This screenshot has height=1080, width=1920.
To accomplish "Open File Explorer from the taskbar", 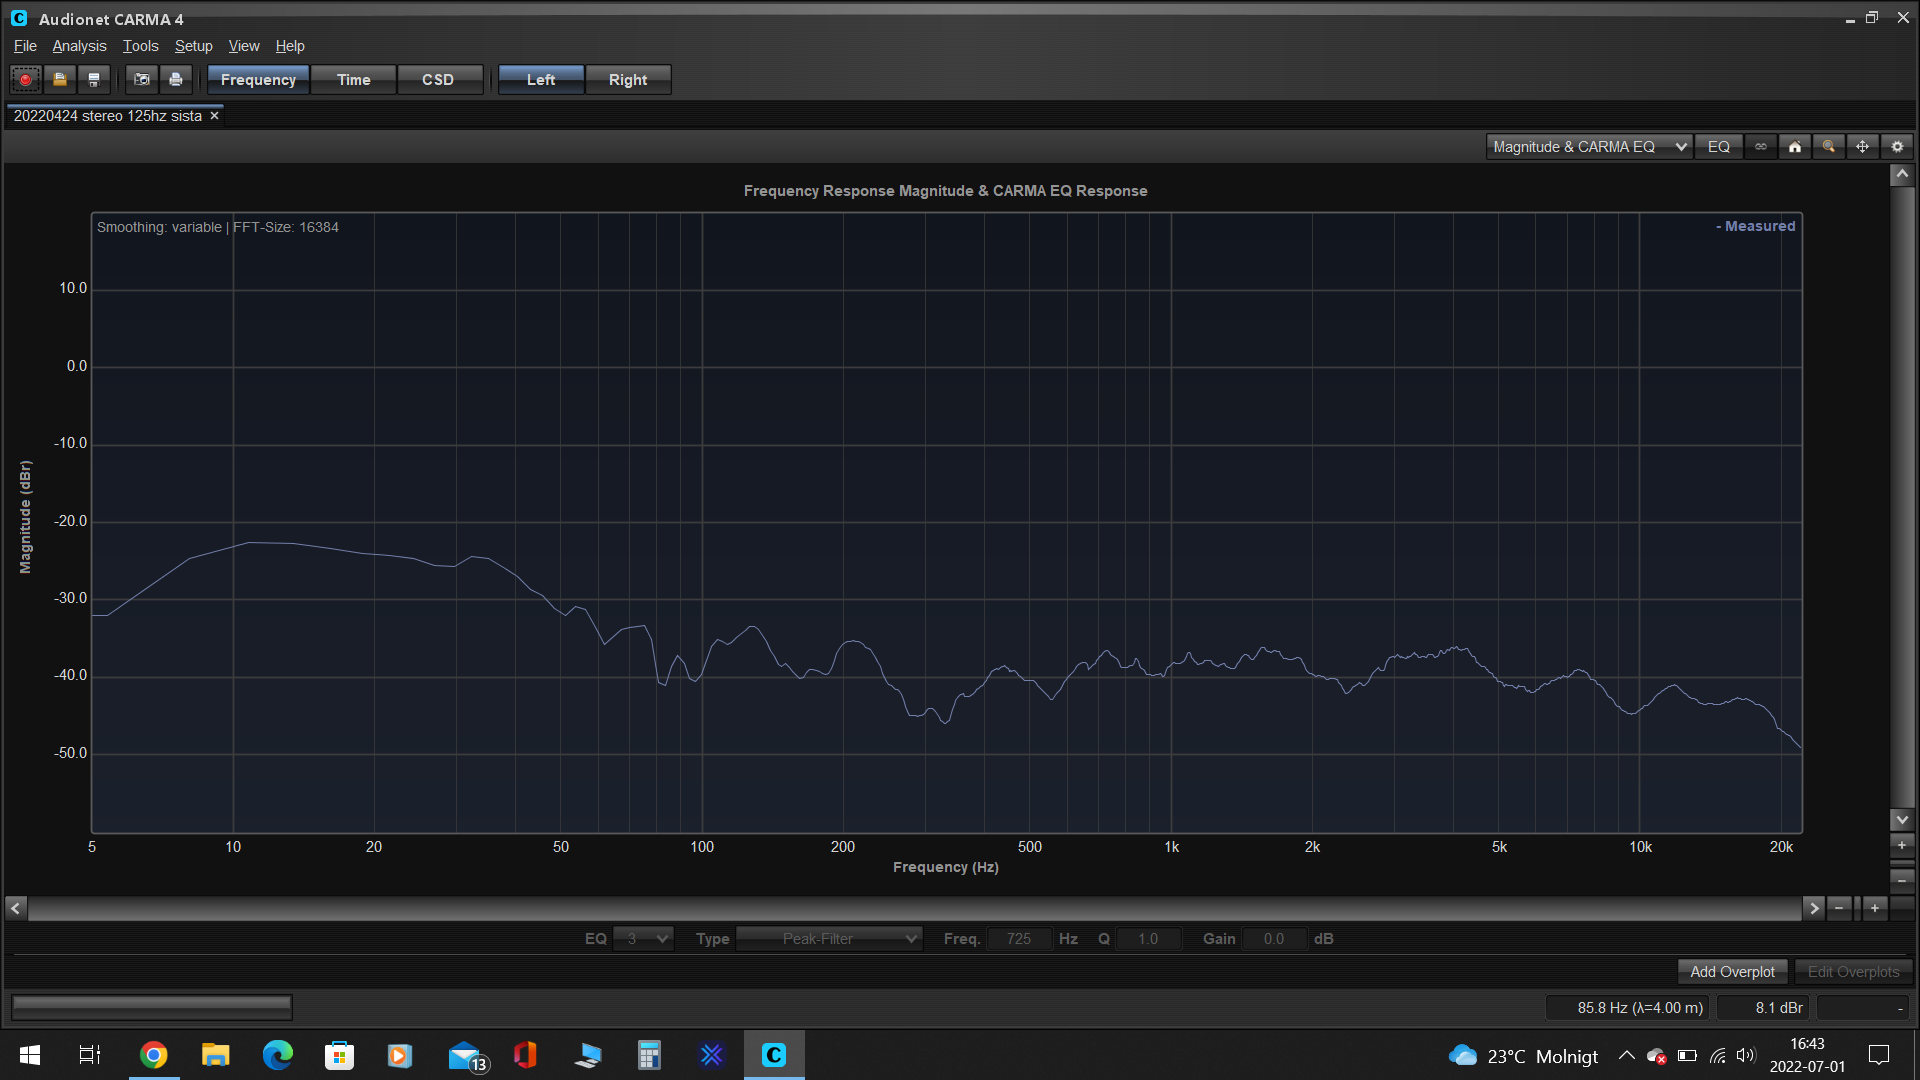I will pyautogui.click(x=215, y=1055).
